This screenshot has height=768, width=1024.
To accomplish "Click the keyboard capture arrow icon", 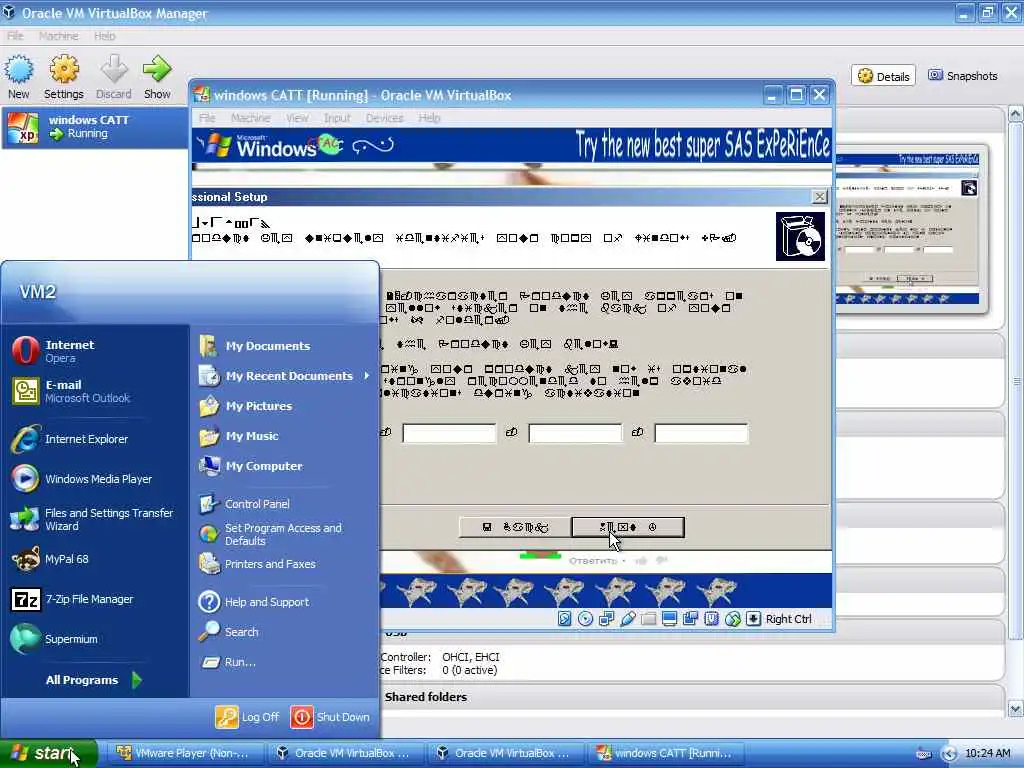I will 754,618.
